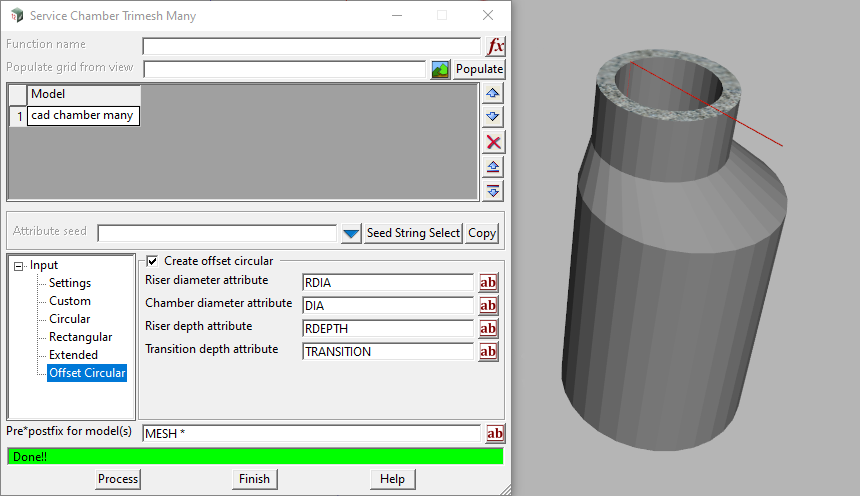The width and height of the screenshot is (860, 496).
Task: Click the move-to-top arrow icon by the grid
Action: pos(493,166)
